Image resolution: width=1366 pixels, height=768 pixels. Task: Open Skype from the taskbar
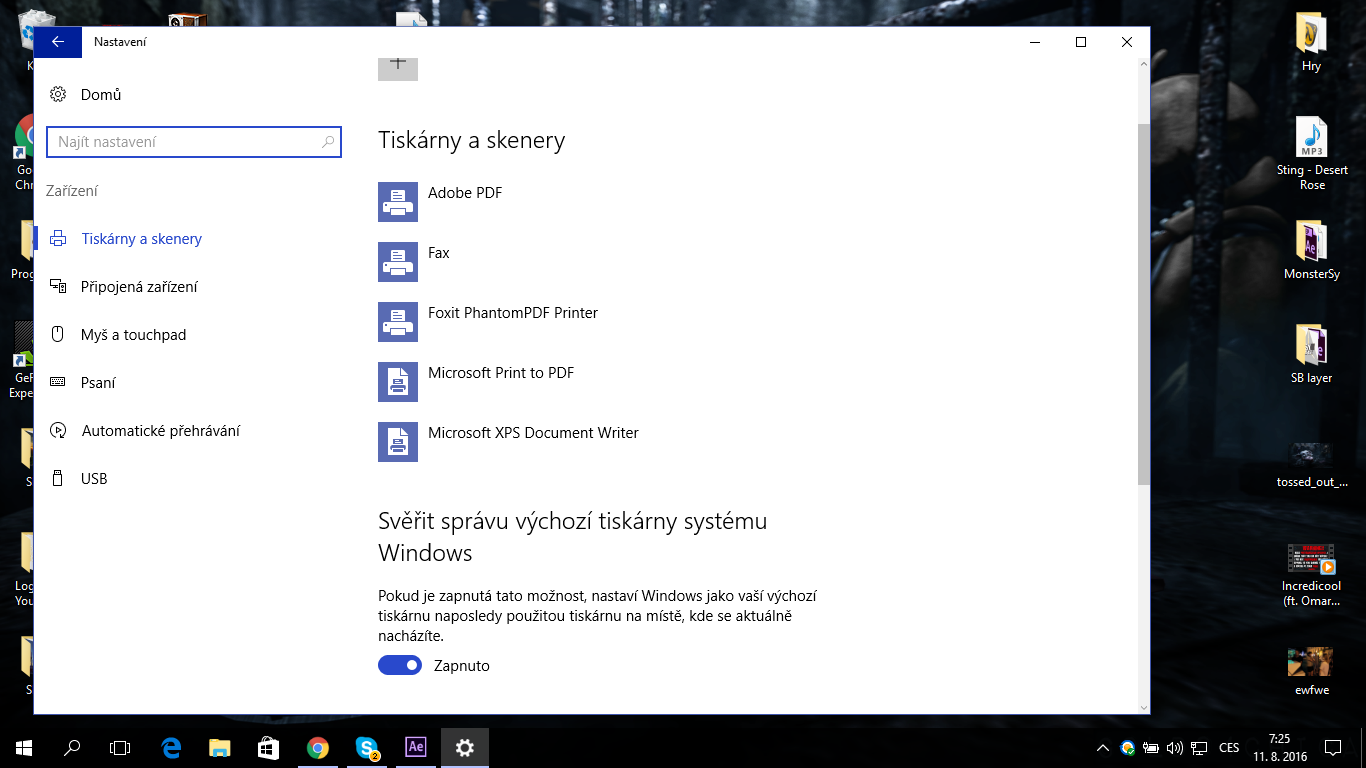tap(367, 747)
